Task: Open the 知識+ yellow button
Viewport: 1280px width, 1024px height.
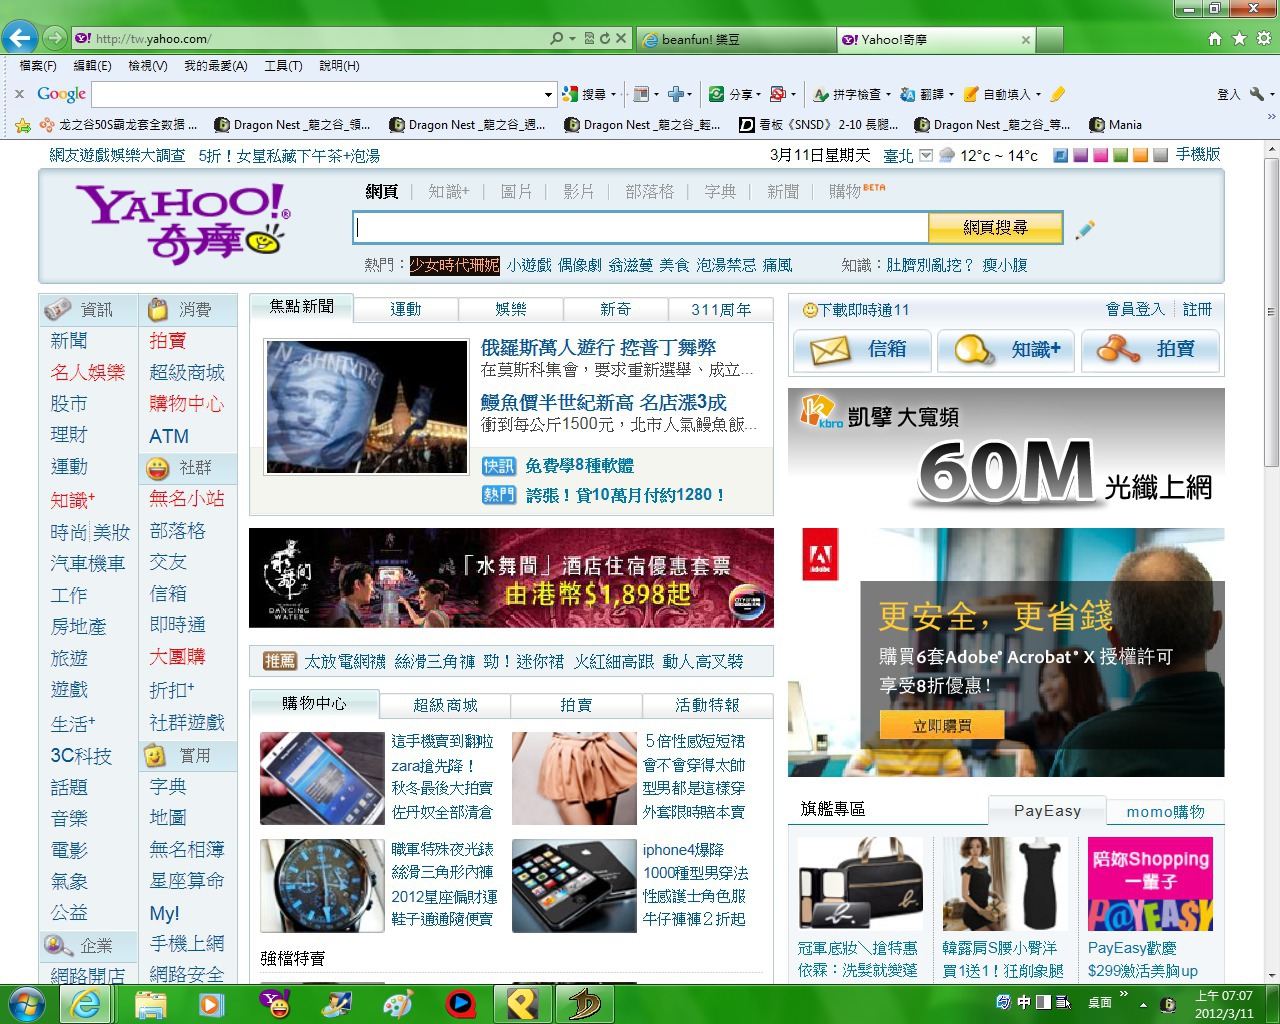Action: 1006,350
